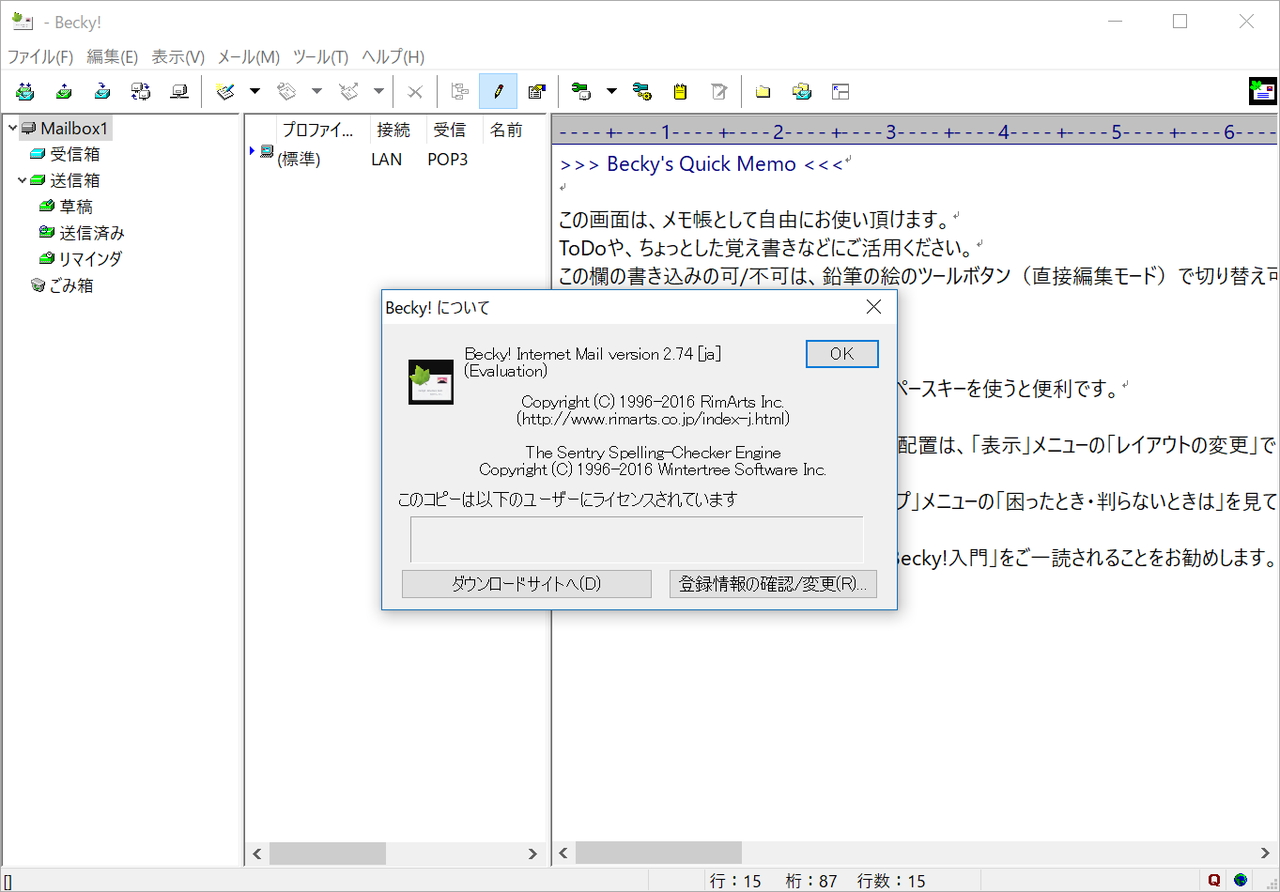Screen dimensions: 1280x892
Task: Click the profile list scroll-left arrow
Action: click(x=257, y=853)
